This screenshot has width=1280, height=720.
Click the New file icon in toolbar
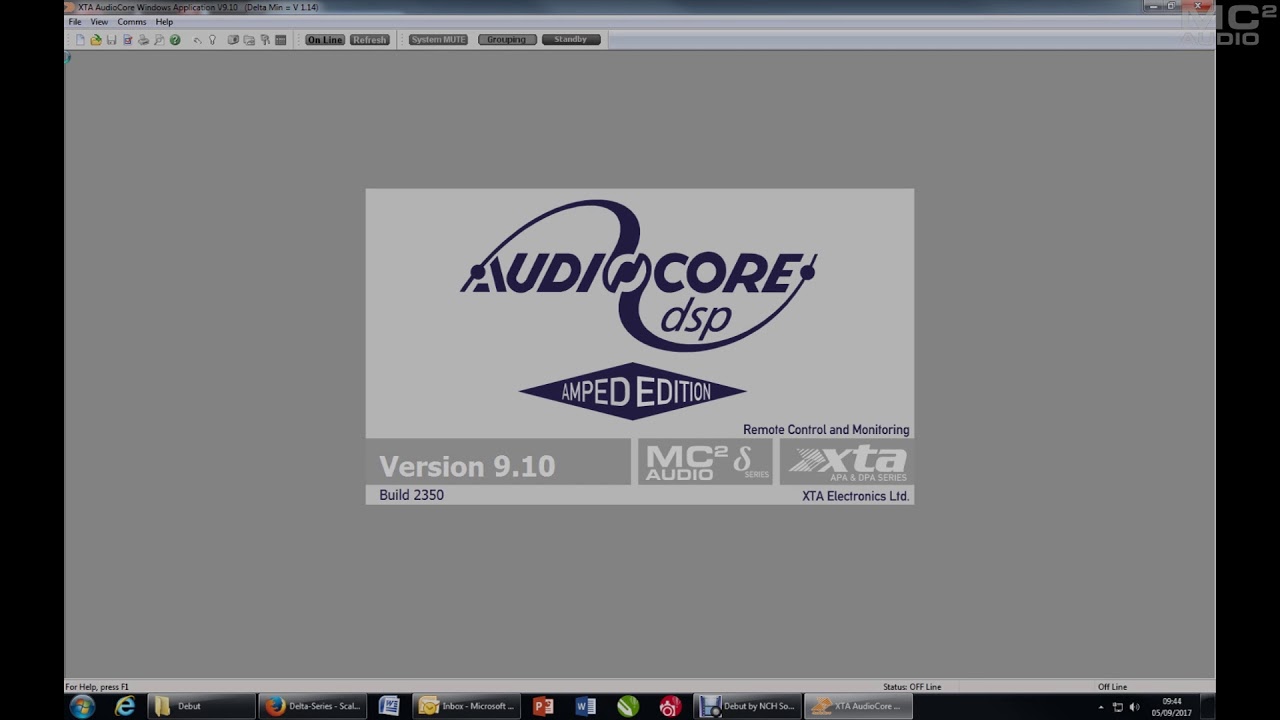(x=80, y=40)
